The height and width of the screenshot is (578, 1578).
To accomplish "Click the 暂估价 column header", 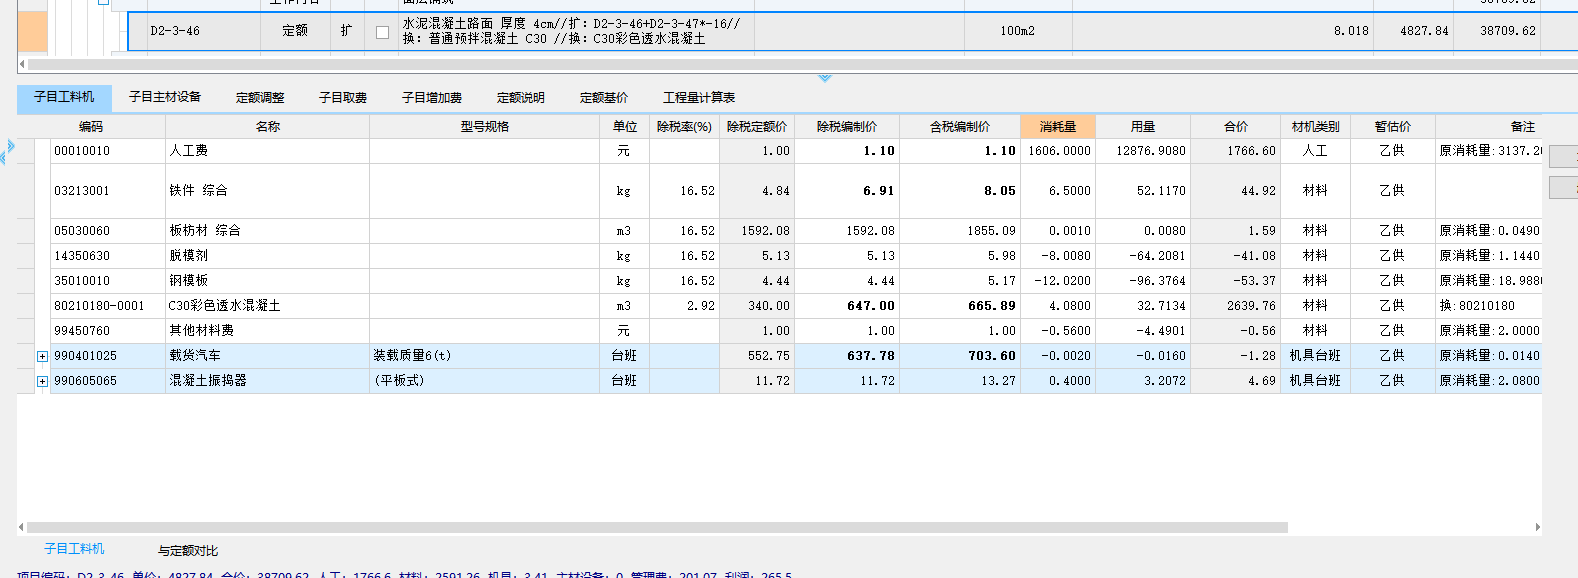I will [x=1393, y=127].
